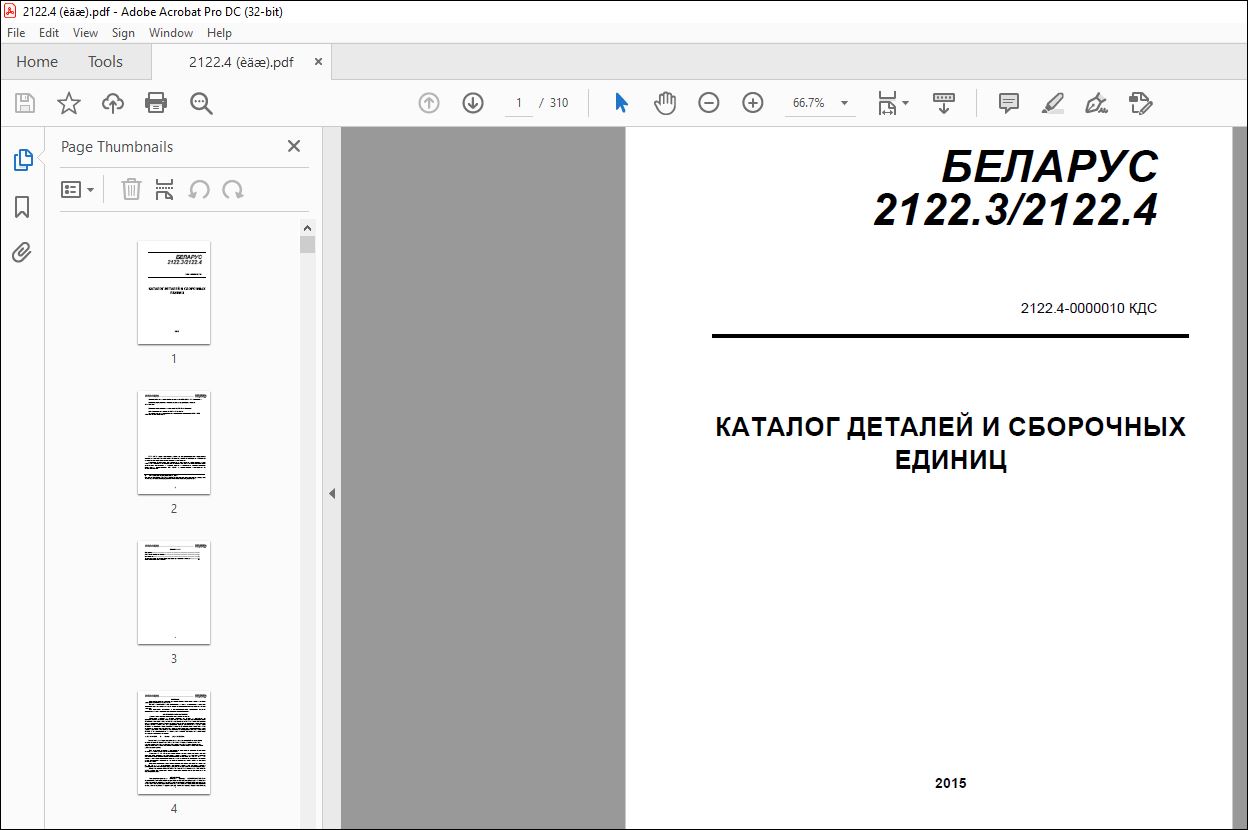Image resolution: width=1248 pixels, height=830 pixels.
Task: Zoom out with the minus icon
Action: click(x=709, y=103)
